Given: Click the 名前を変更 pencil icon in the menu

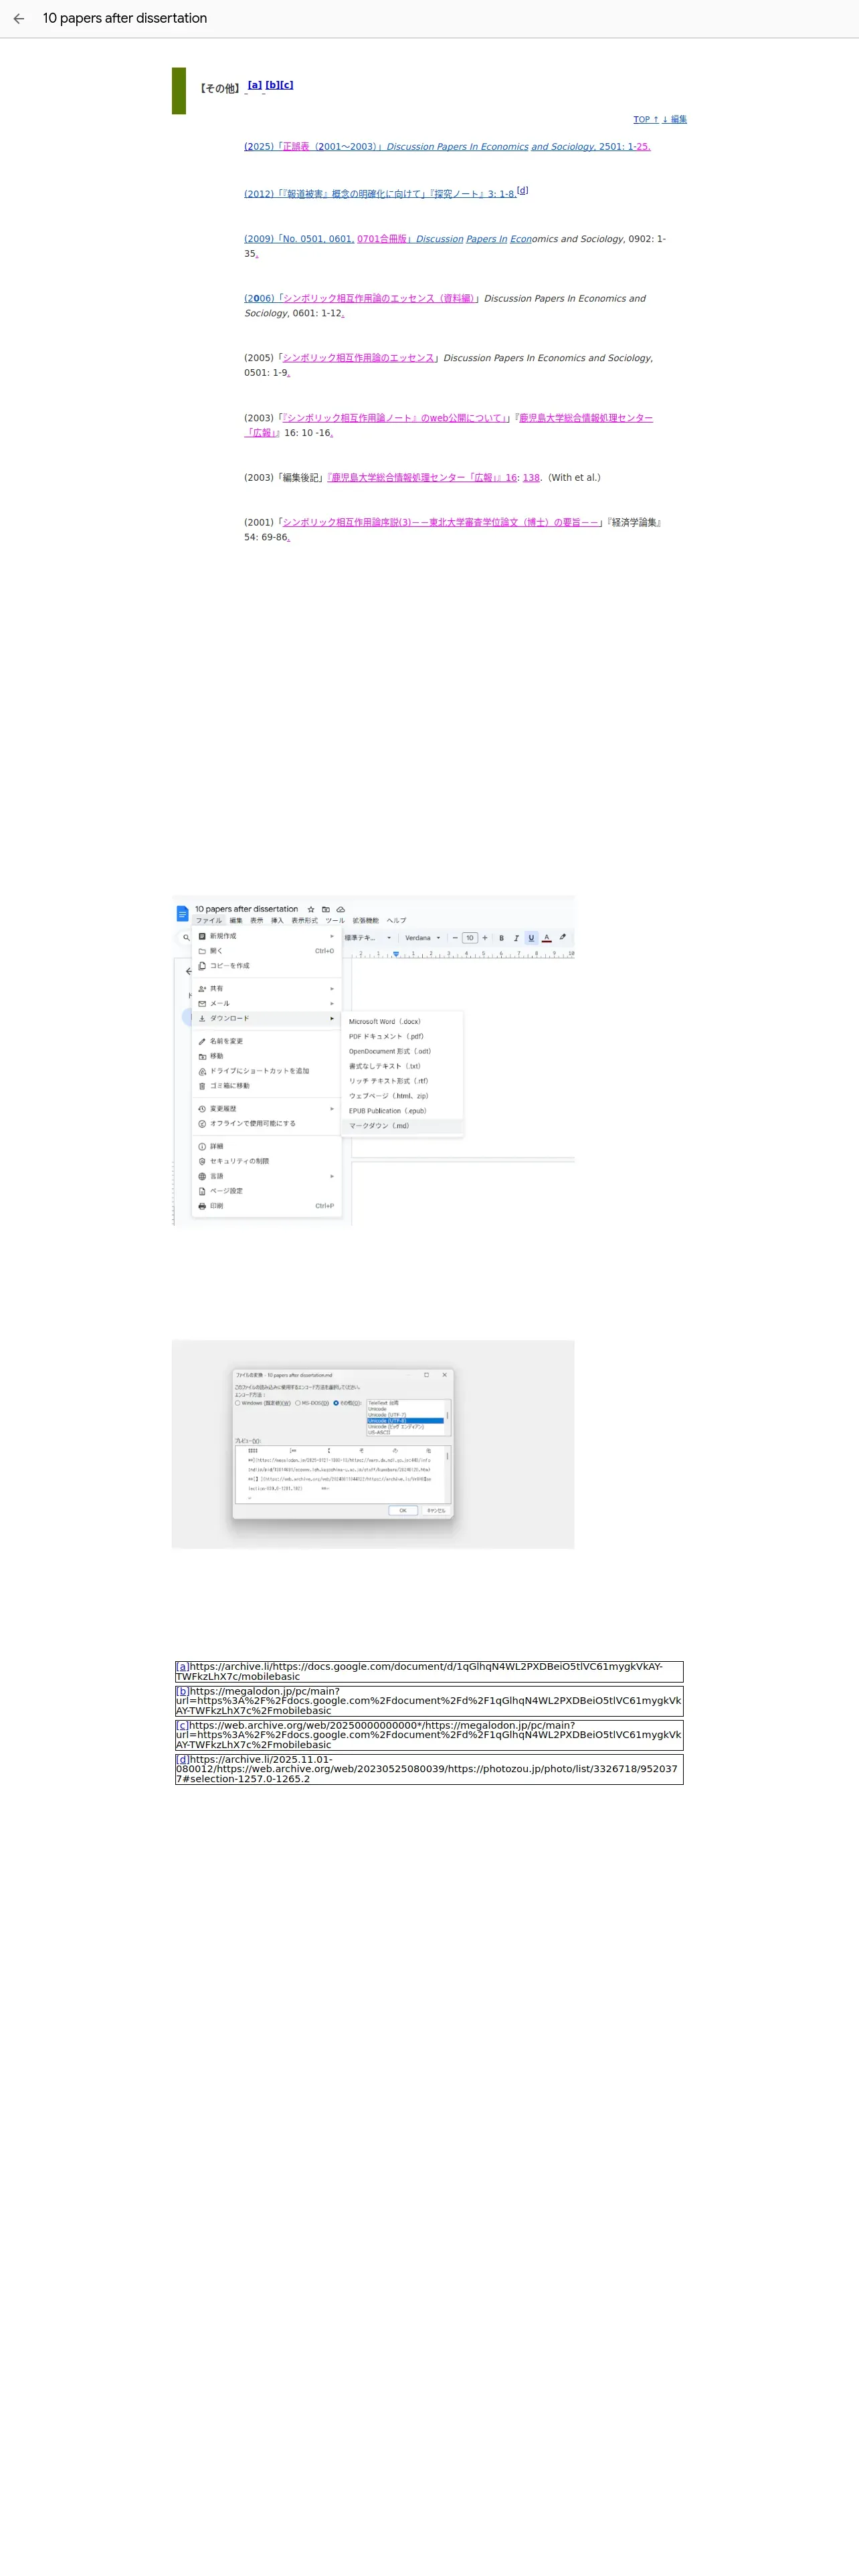Looking at the screenshot, I should point(202,1041).
